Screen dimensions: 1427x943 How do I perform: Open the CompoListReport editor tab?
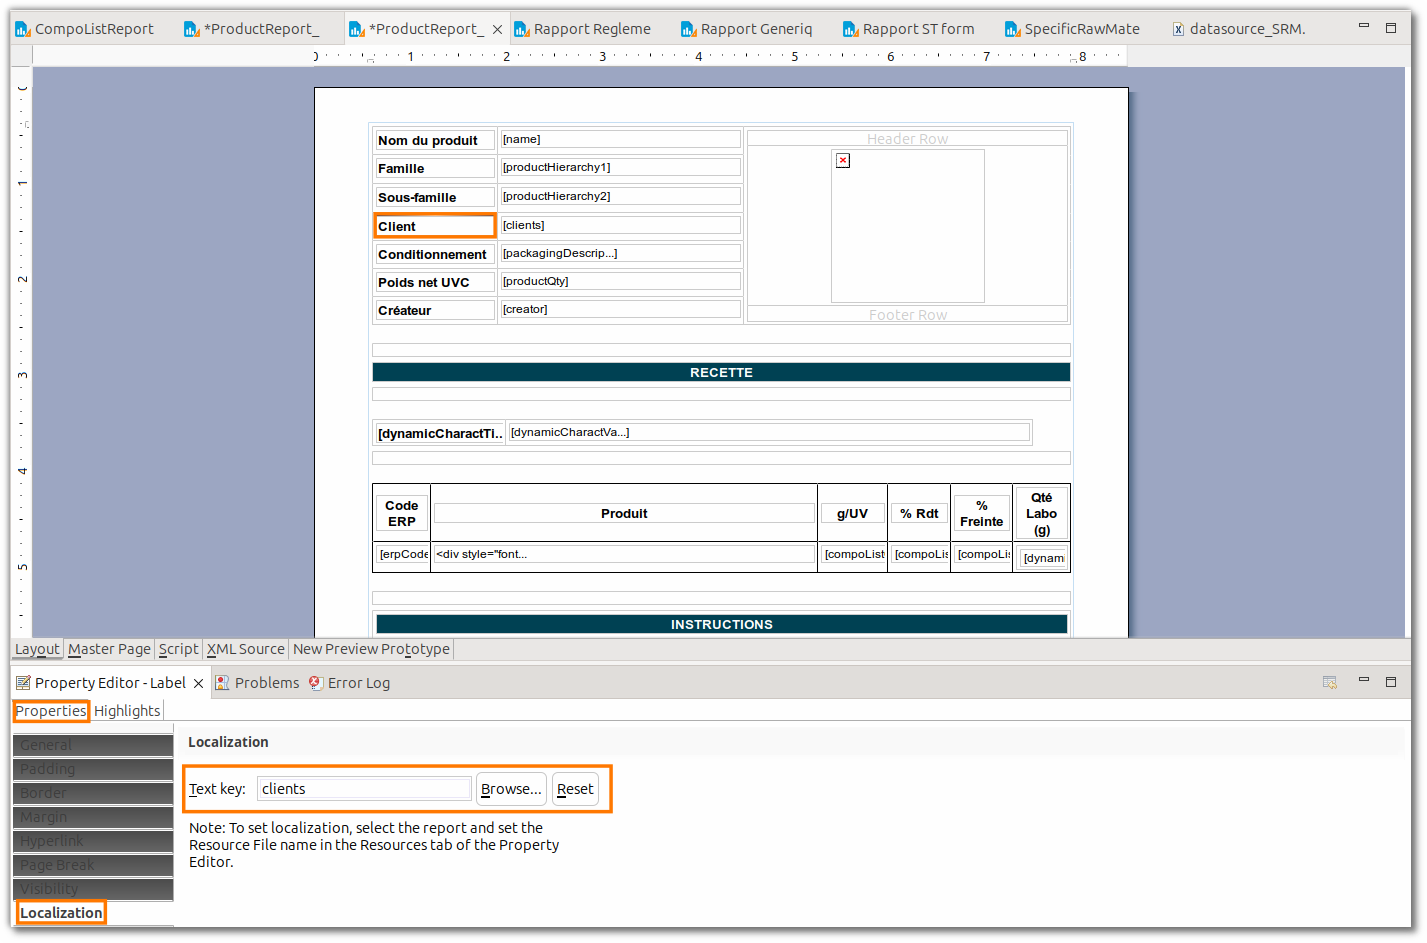(x=85, y=29)
